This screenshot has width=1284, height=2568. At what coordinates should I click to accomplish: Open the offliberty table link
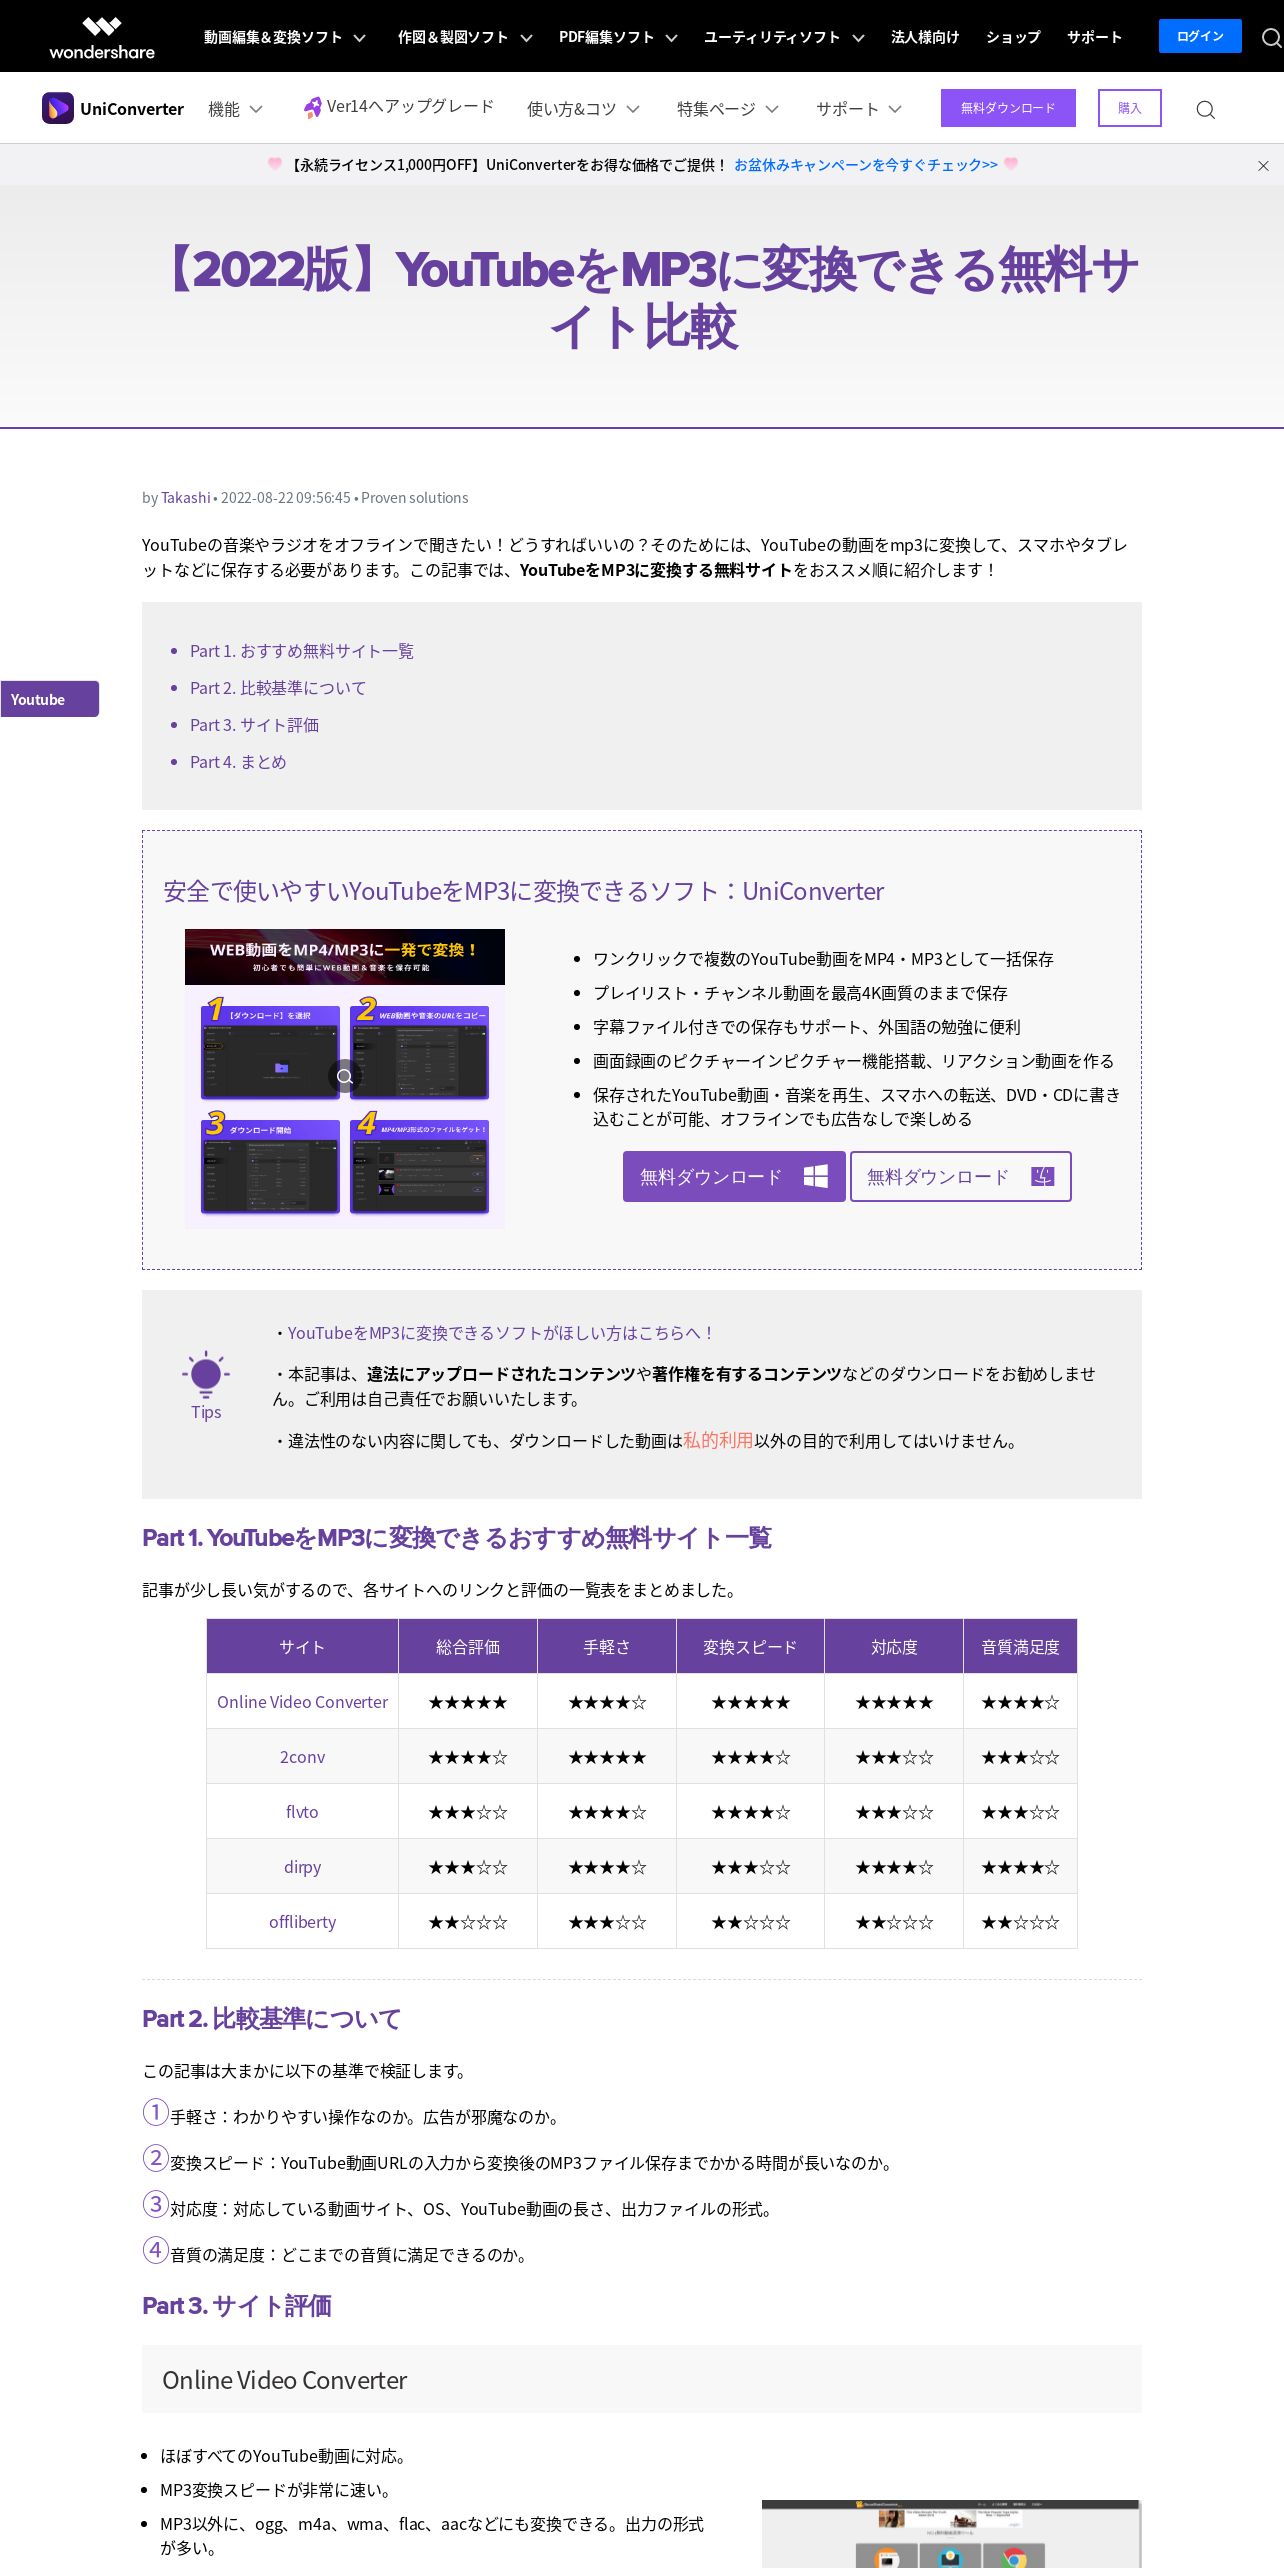coord(302,1922)
